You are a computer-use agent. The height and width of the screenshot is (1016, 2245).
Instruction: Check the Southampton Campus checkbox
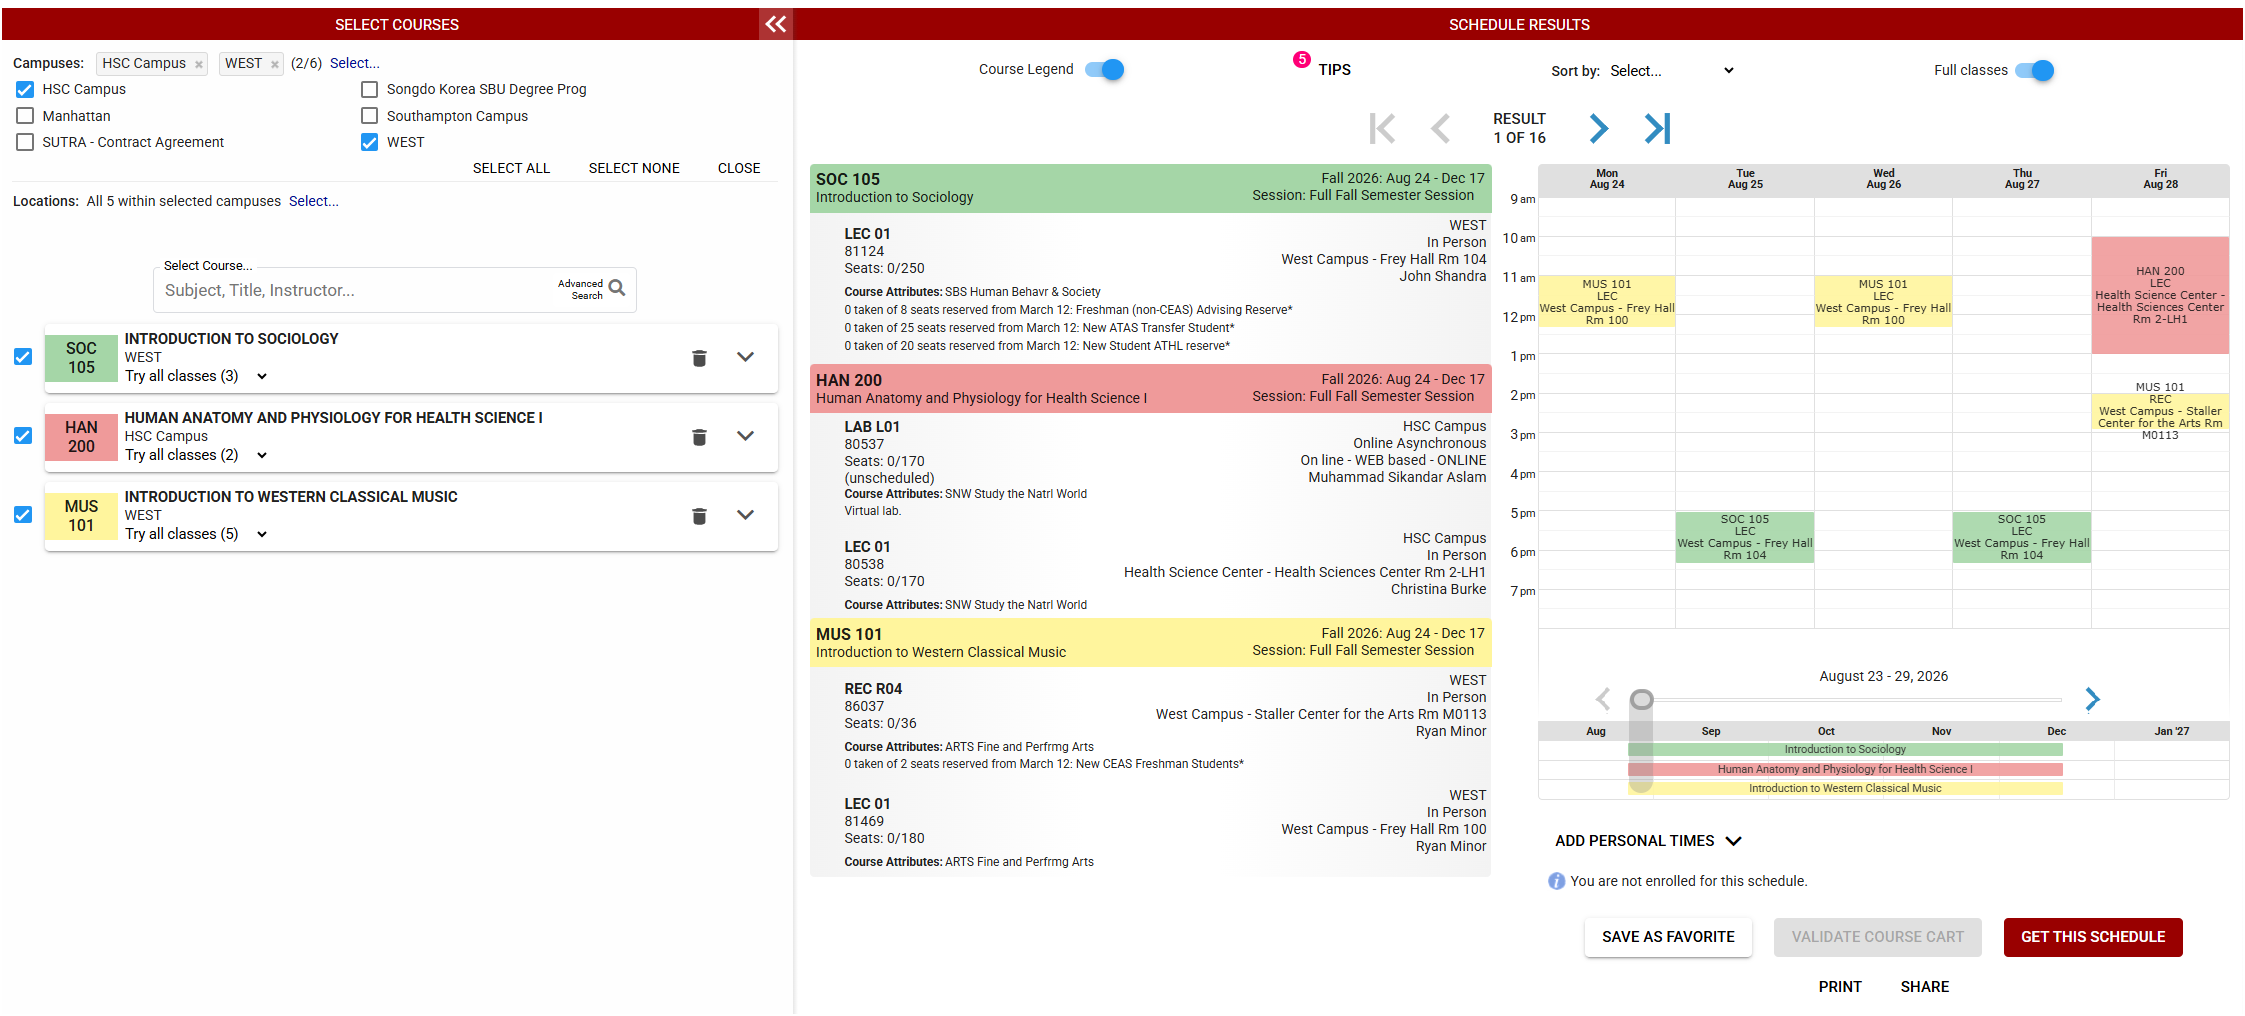(x=370, y=116)
